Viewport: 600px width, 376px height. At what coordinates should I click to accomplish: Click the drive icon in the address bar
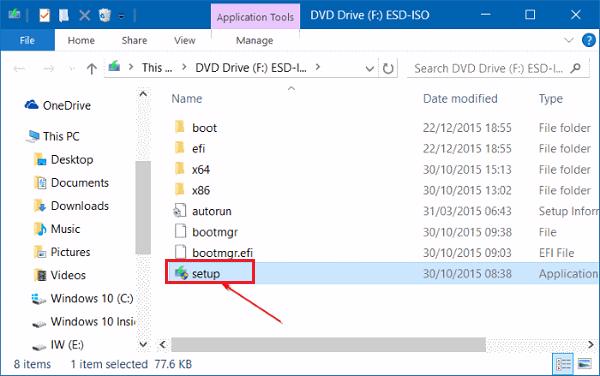[x=114, y=67]
